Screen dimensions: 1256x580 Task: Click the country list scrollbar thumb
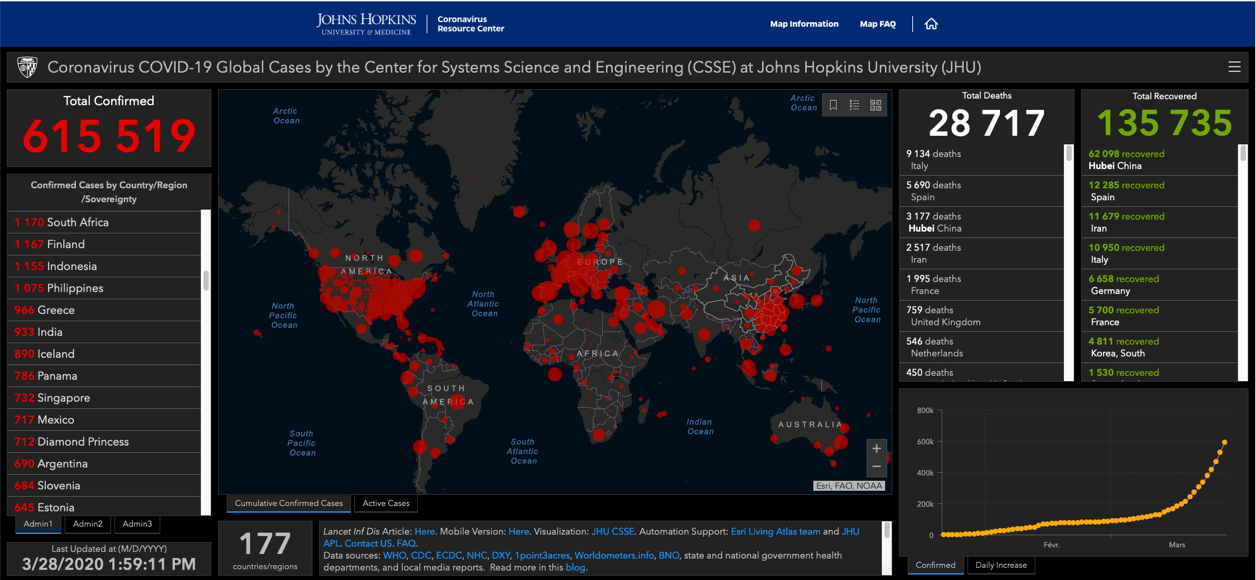pyautogui.click(x=206, y=280)
